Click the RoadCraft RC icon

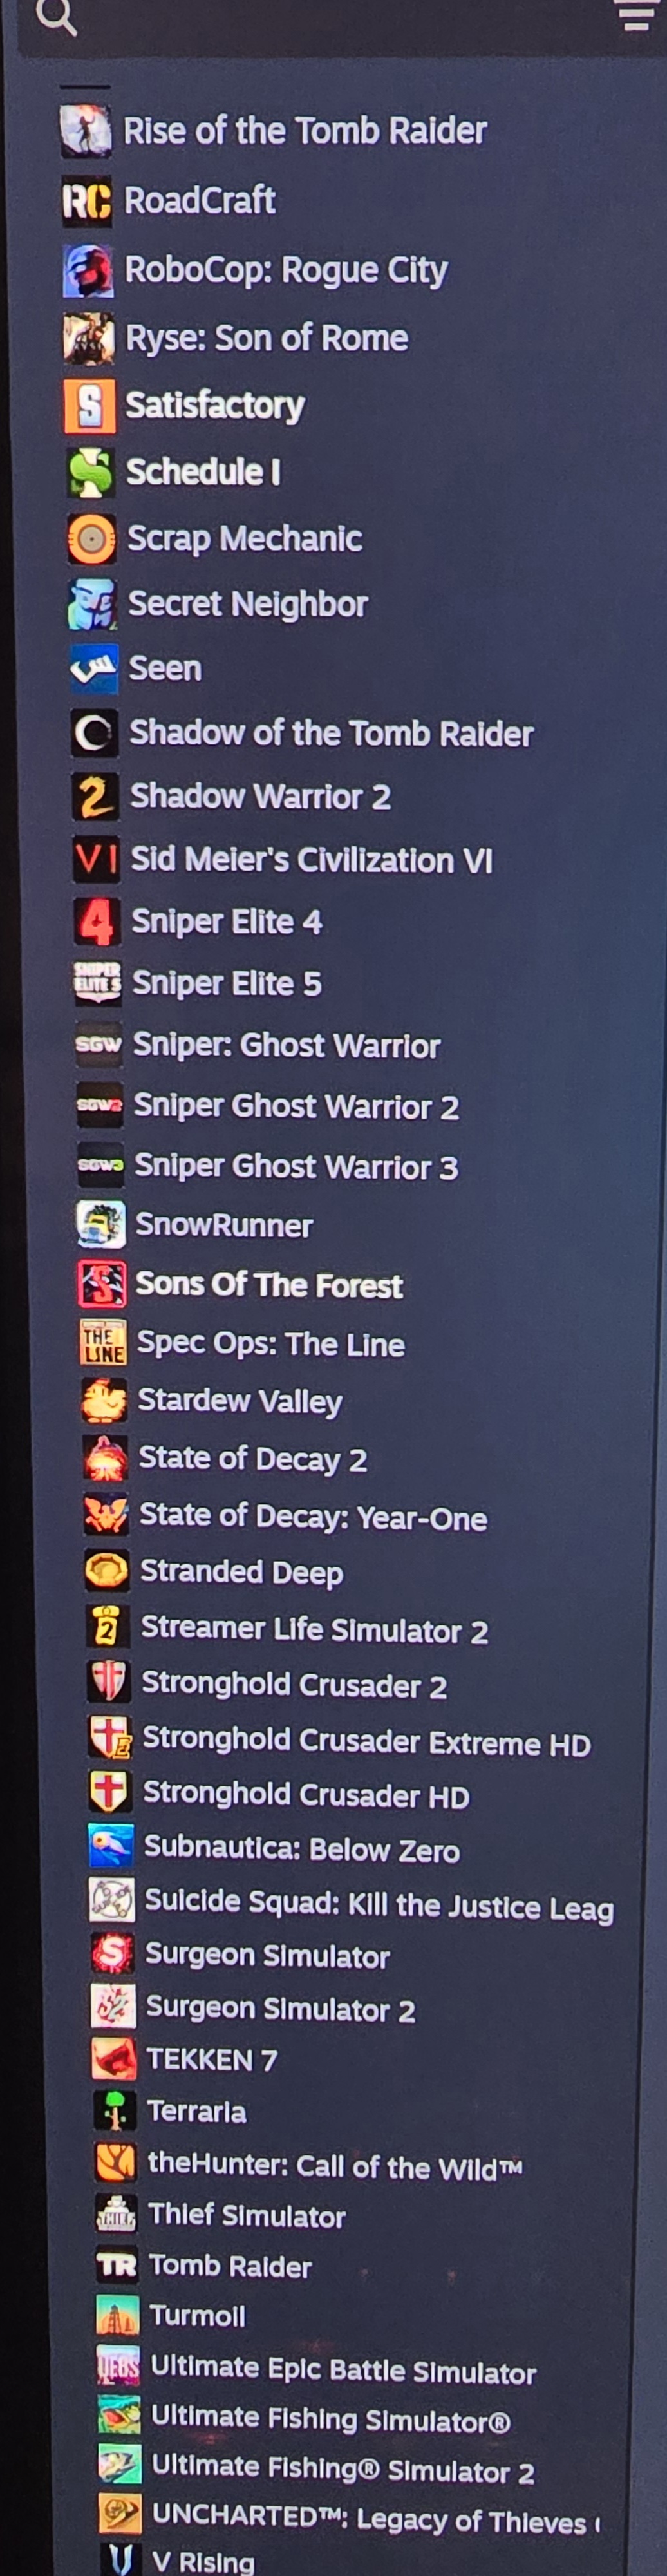(x=87, y=201)
